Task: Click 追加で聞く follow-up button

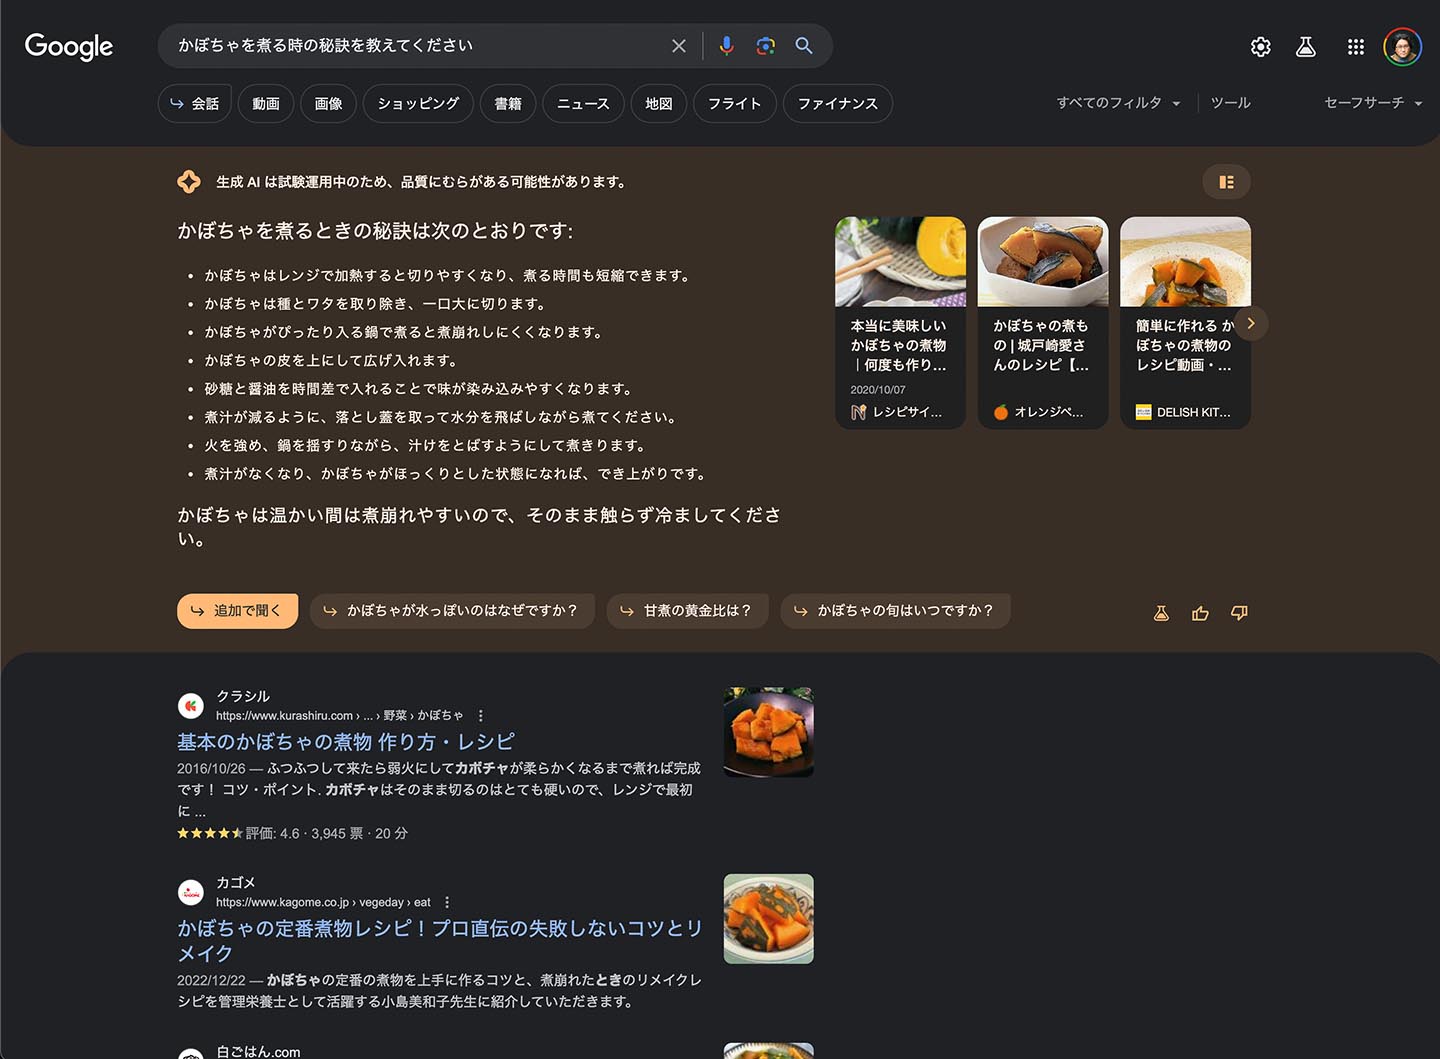Action: tap(238, 611)
